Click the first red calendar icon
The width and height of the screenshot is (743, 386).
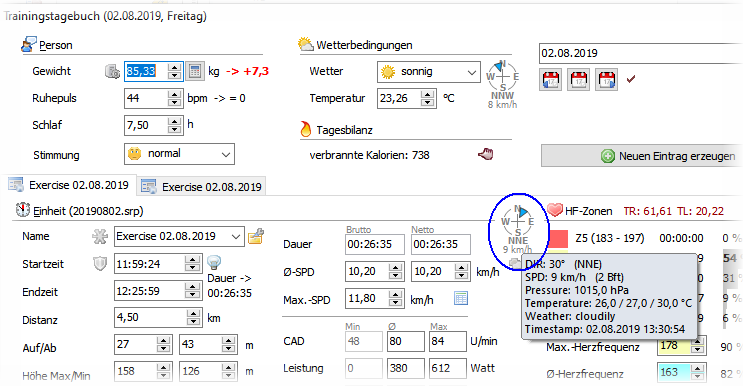(551, 79)
